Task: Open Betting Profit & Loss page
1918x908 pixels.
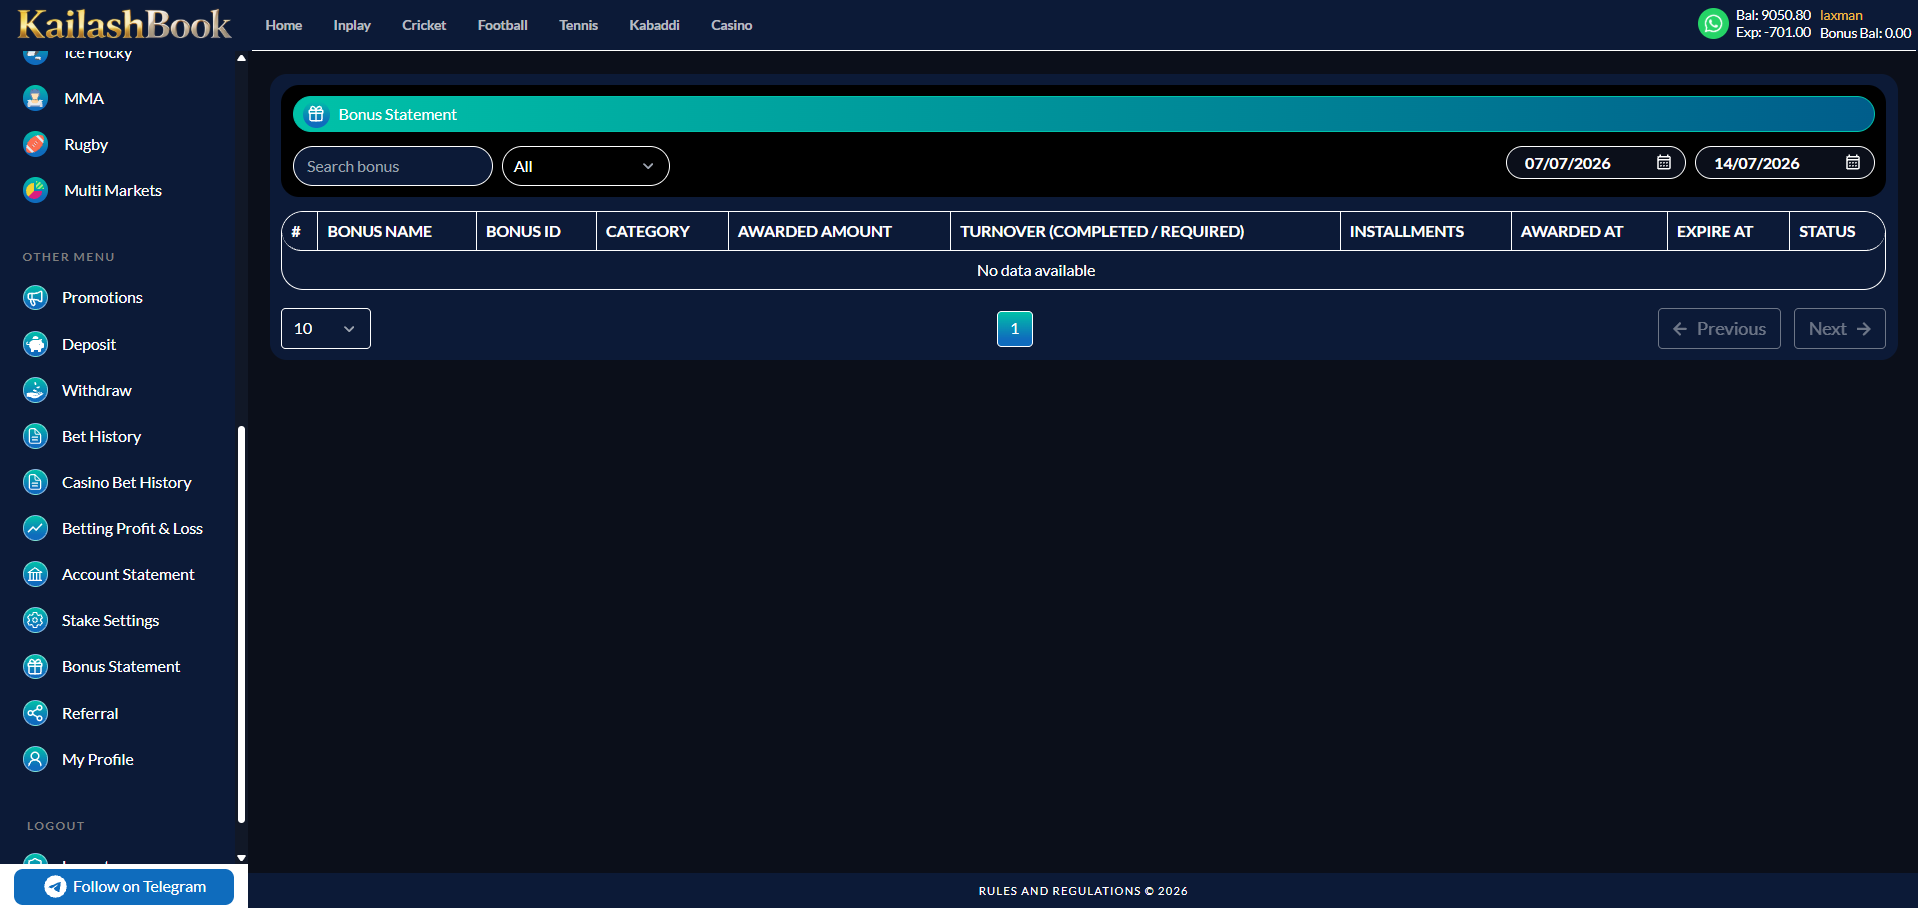Action: point(132,528)
